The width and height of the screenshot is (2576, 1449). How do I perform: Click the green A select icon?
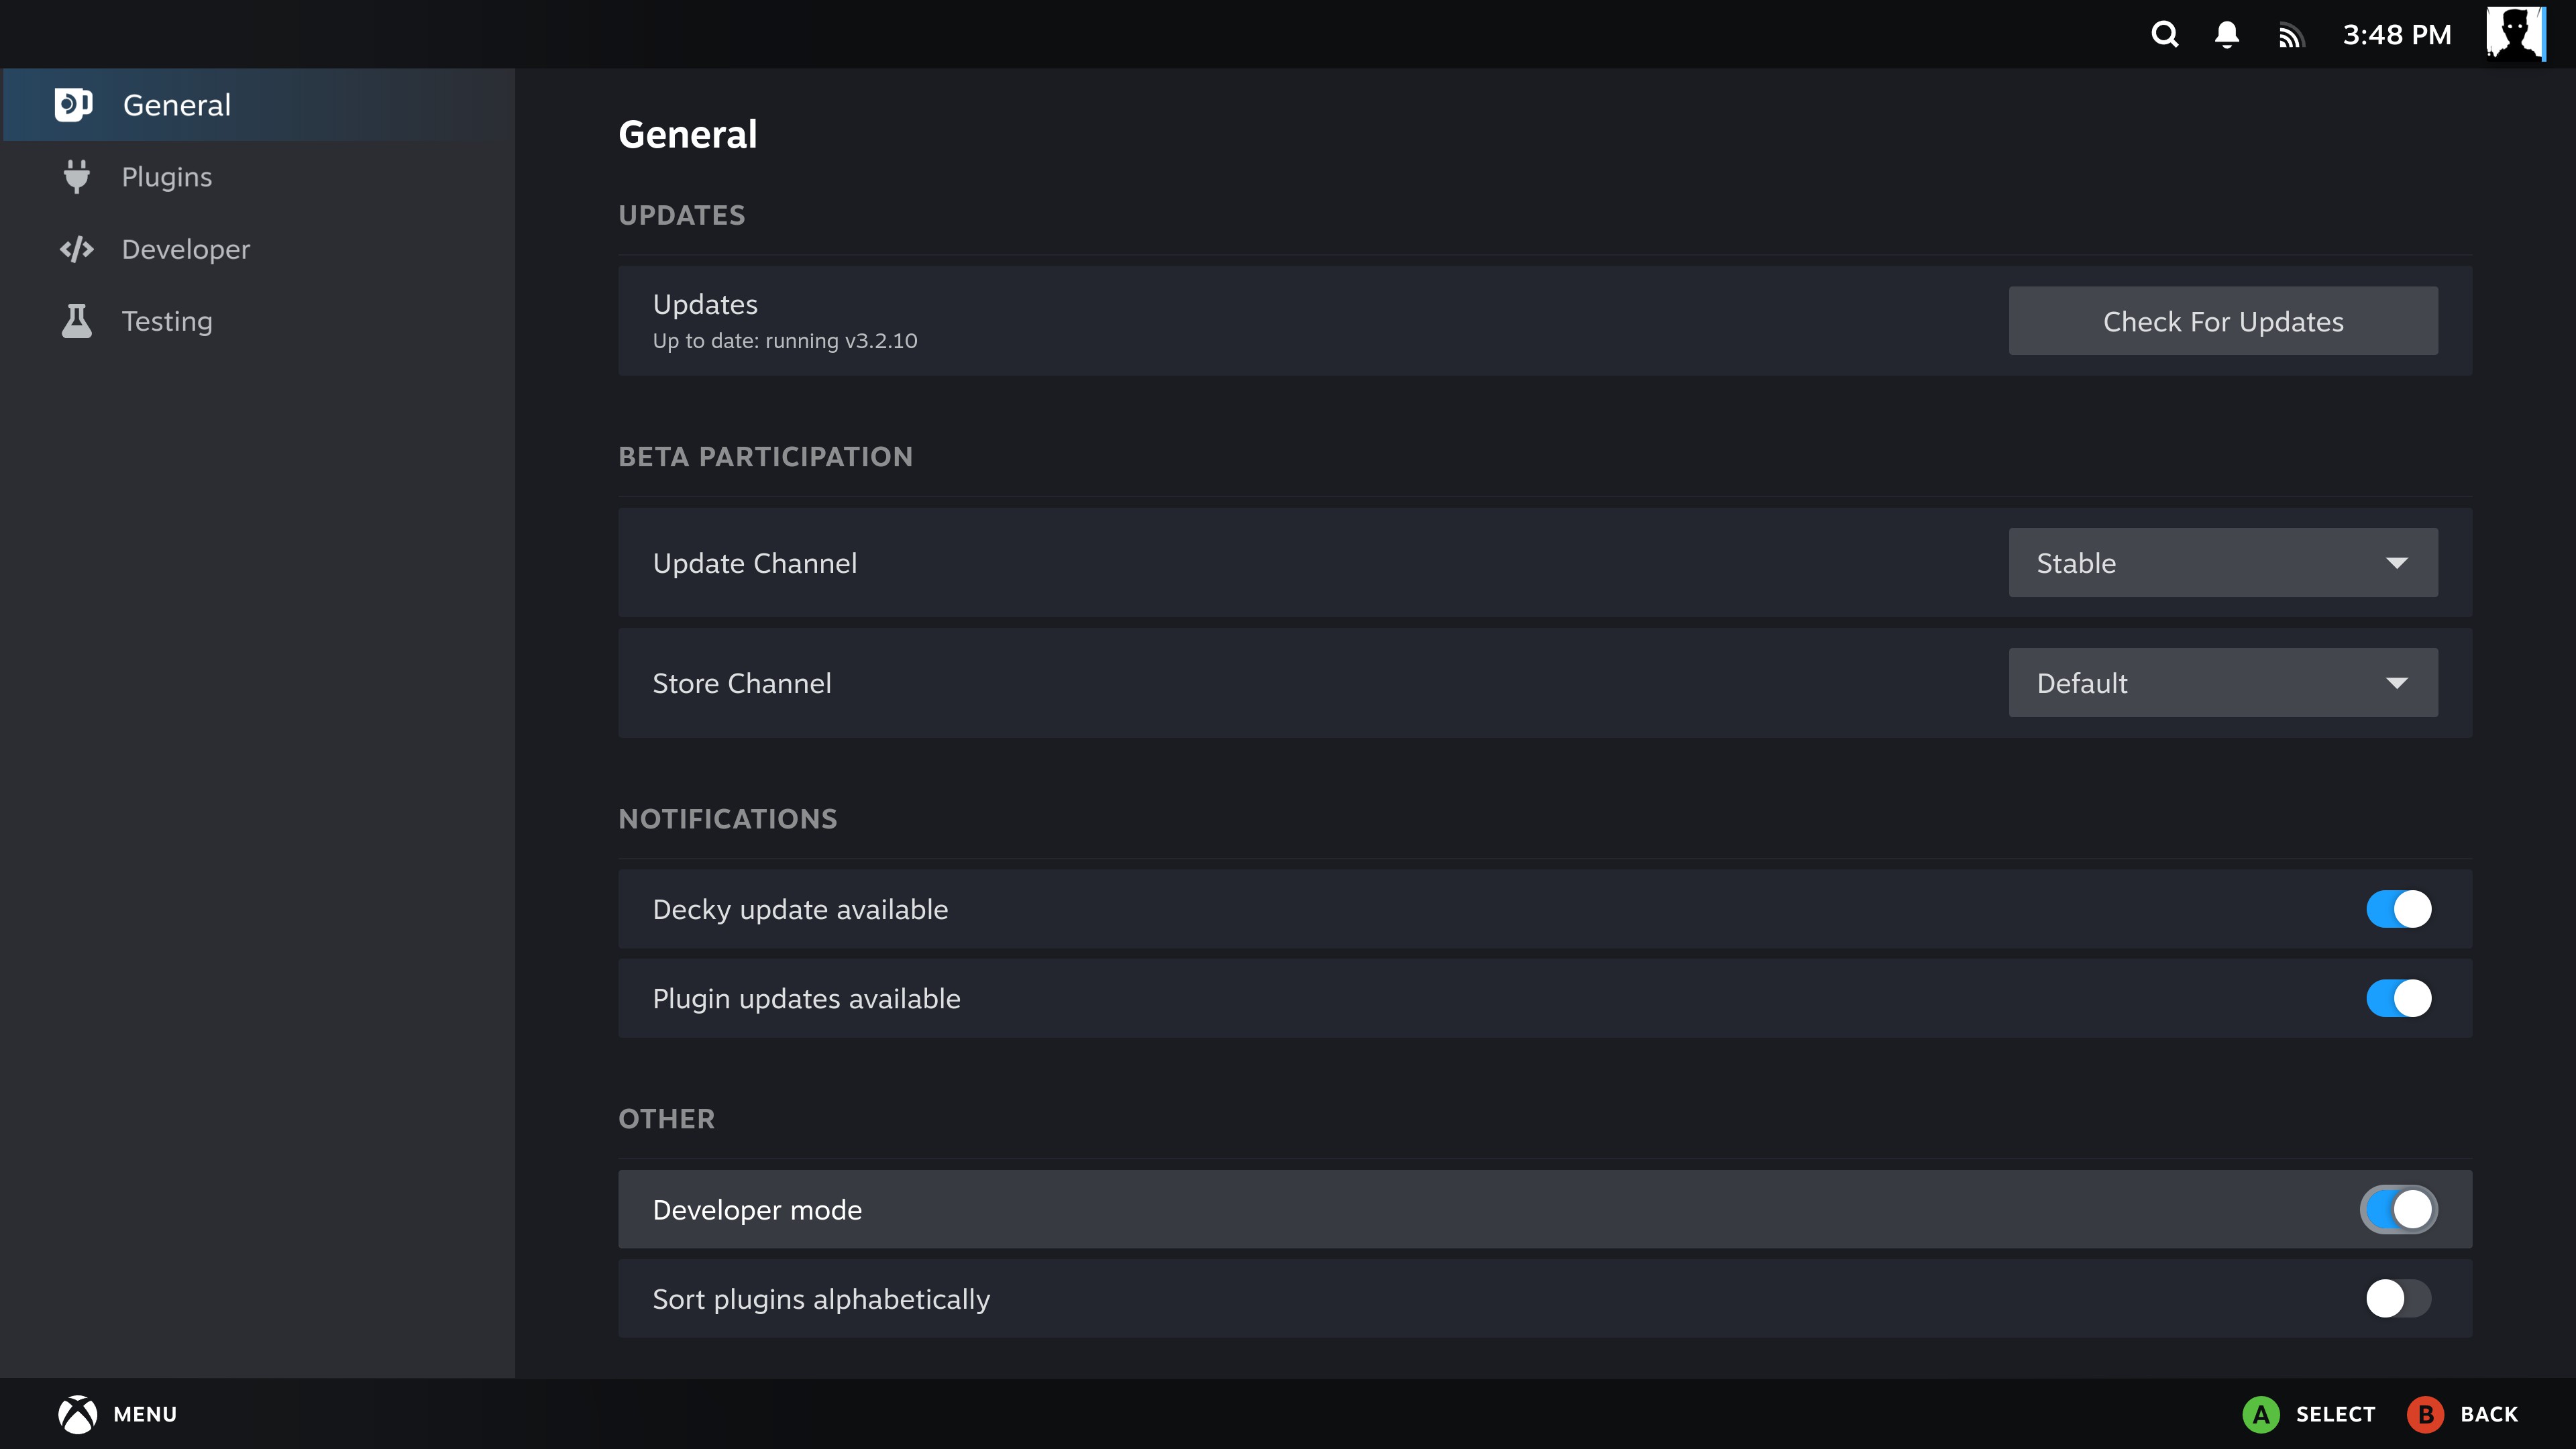tap(2261, 1414)
